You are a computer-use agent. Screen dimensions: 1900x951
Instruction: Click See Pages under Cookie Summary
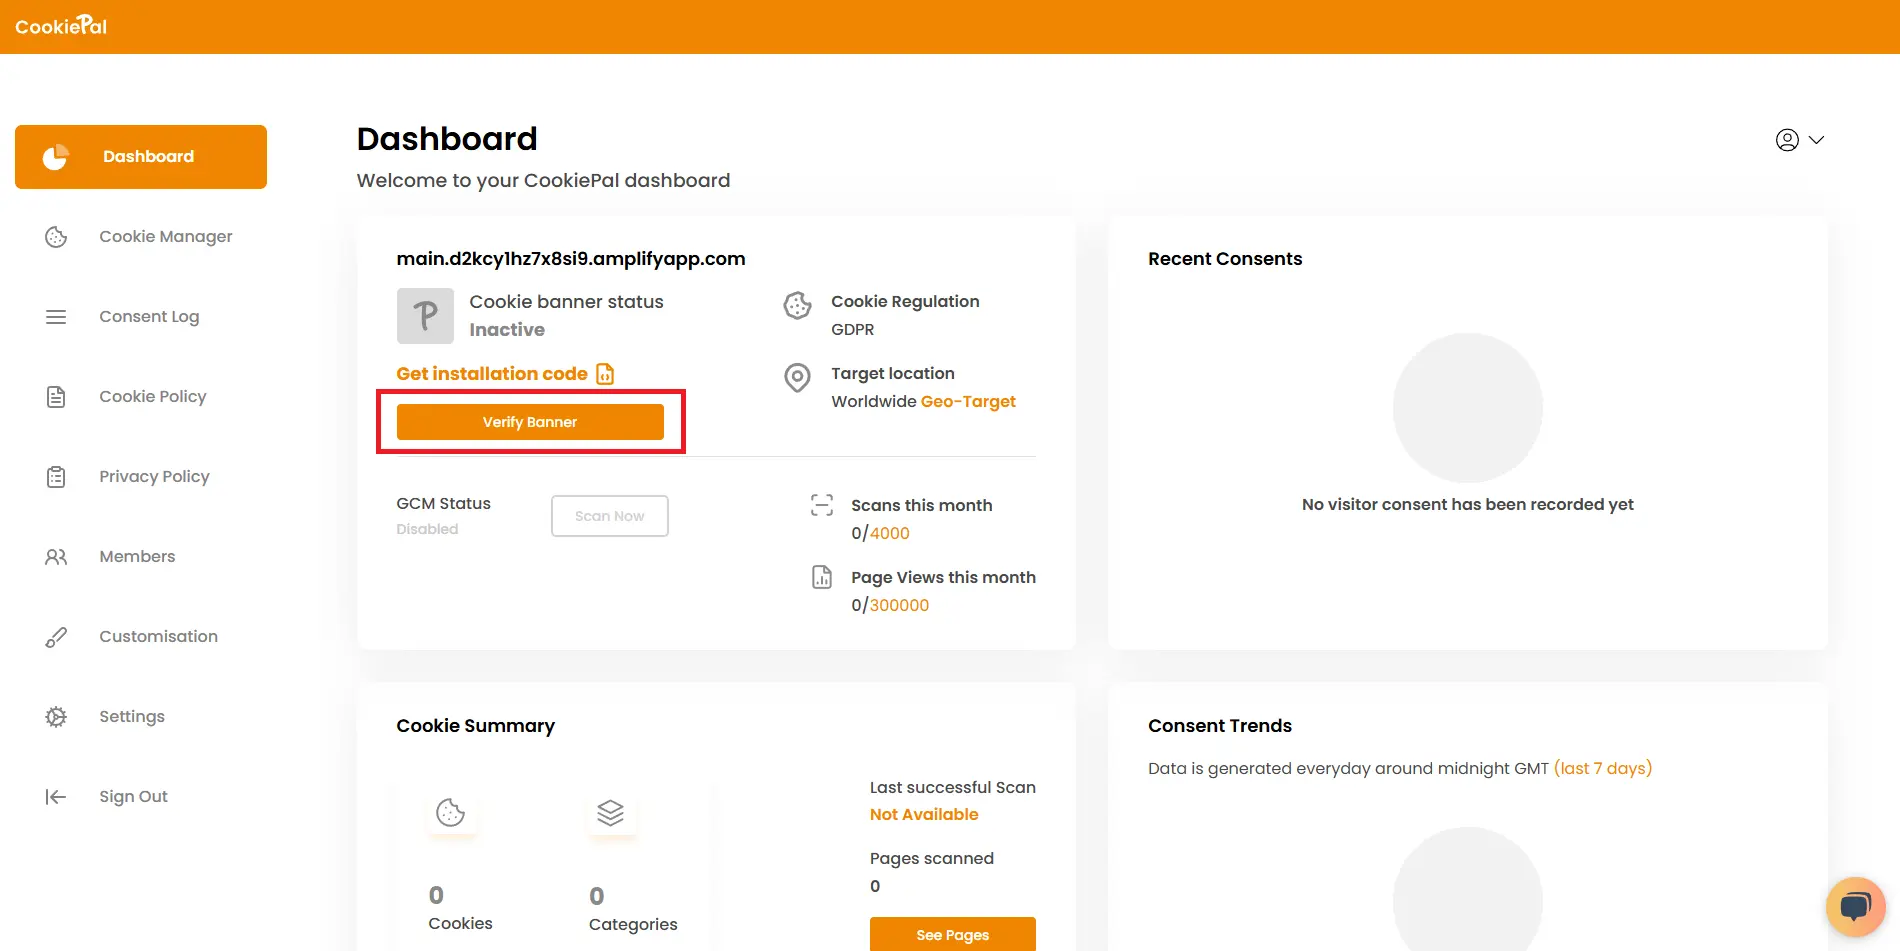pos(952,934)
